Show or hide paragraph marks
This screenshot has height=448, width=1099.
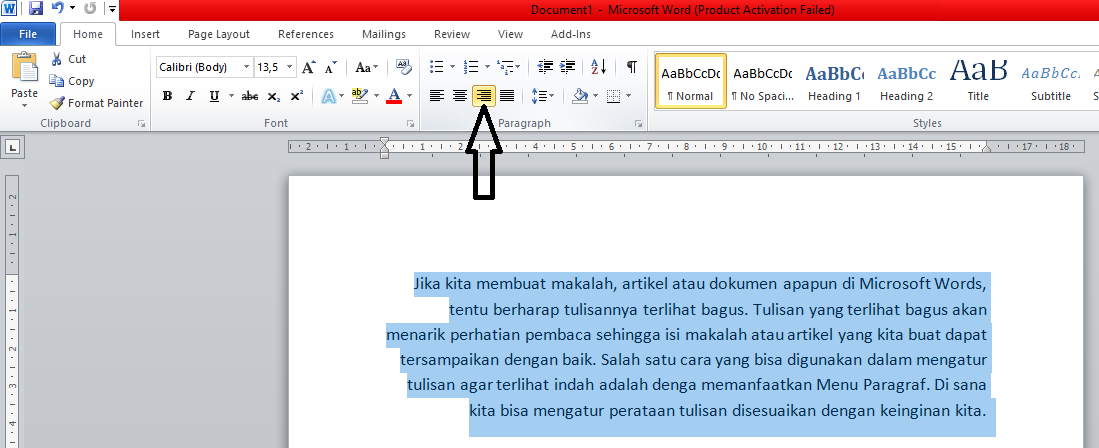632,67
